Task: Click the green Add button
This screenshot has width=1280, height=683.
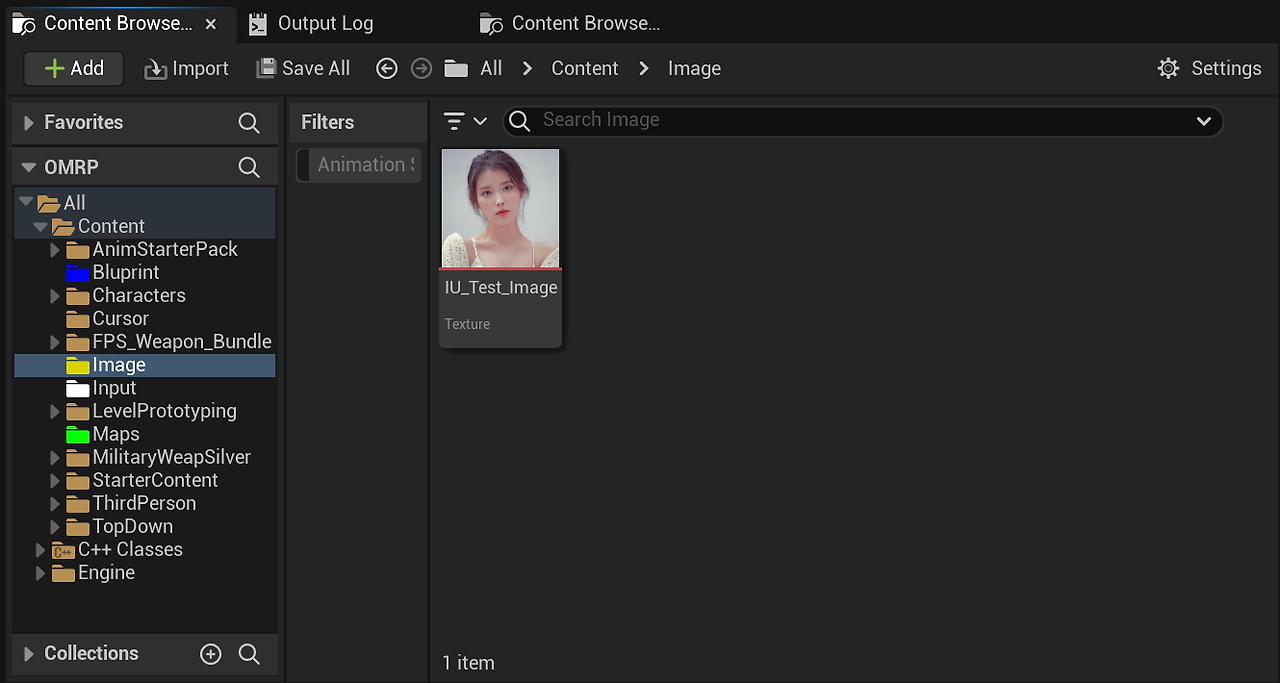Action: point(74,68)
